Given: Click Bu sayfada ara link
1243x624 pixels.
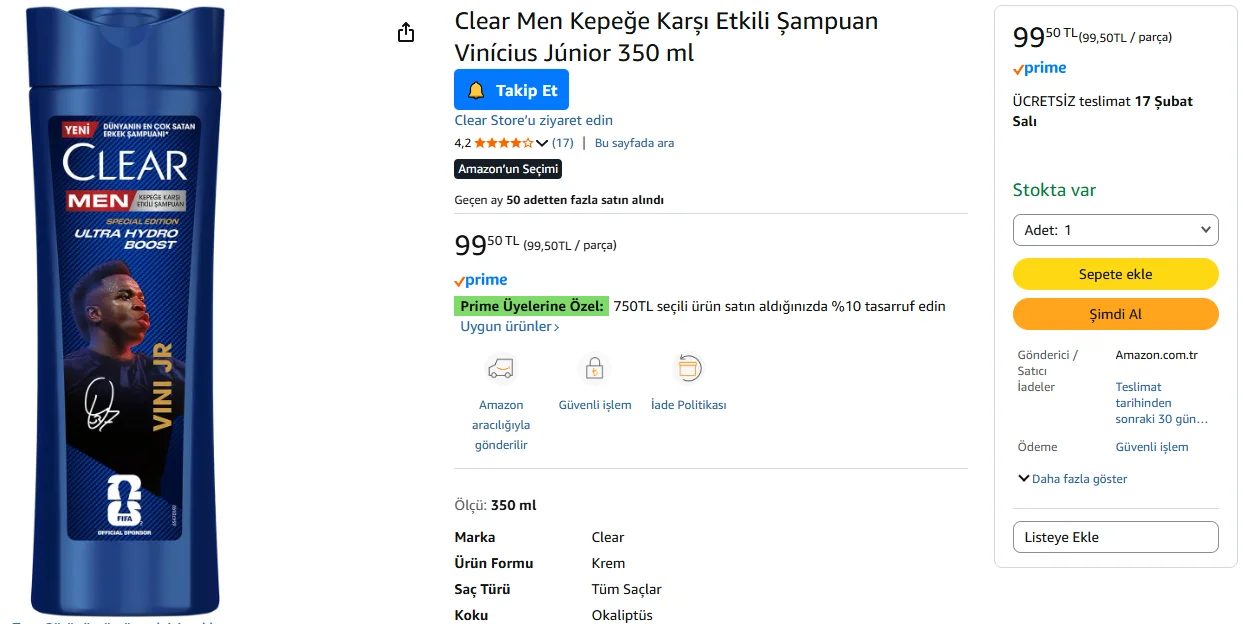Looking at the screenshot, I should (634, 143).
